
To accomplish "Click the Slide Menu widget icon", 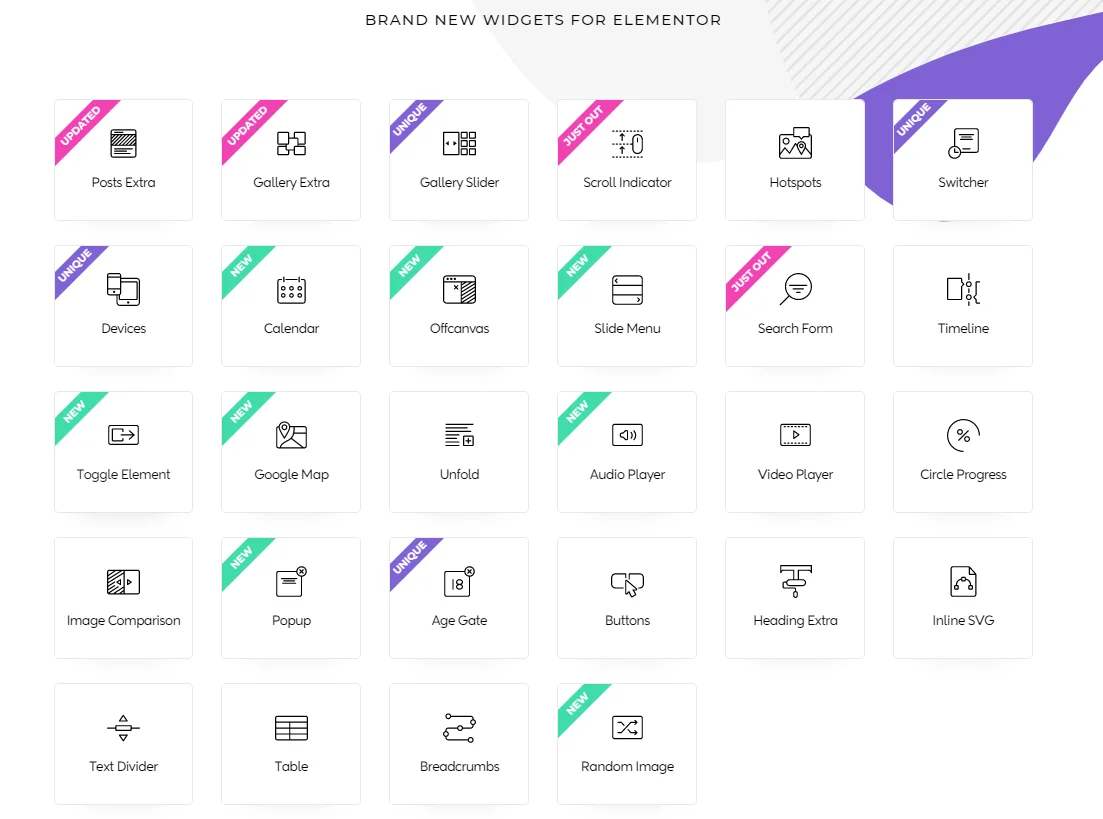I will 627,288.
